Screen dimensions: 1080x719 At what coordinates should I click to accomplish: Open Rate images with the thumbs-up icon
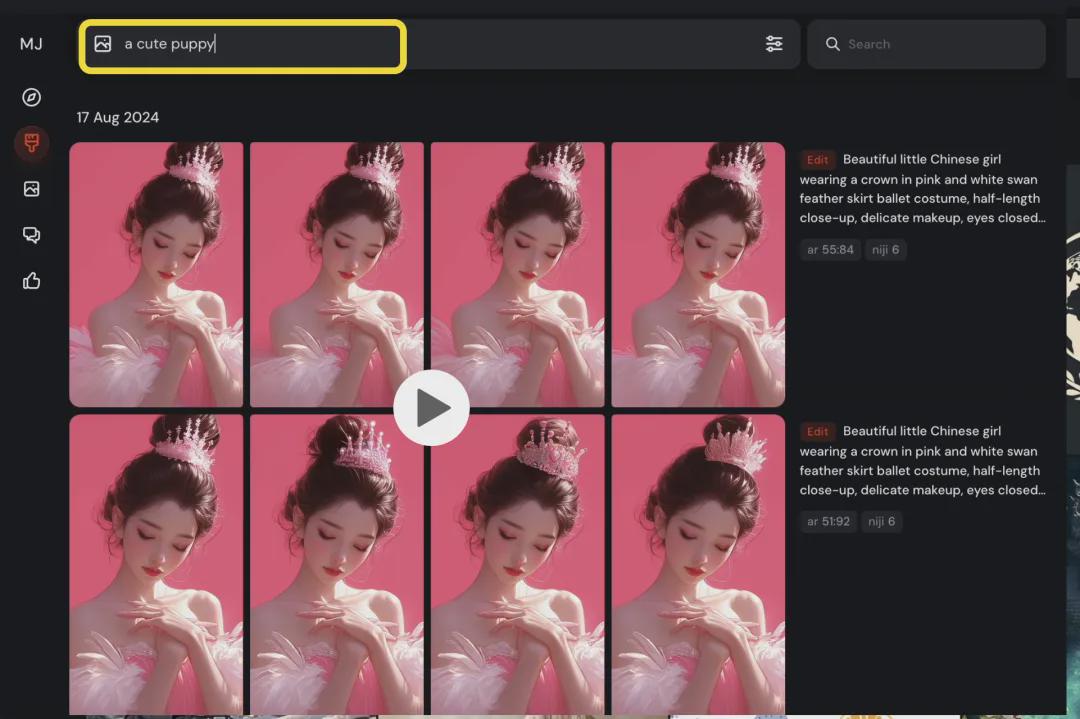click(x=30, y=281)
